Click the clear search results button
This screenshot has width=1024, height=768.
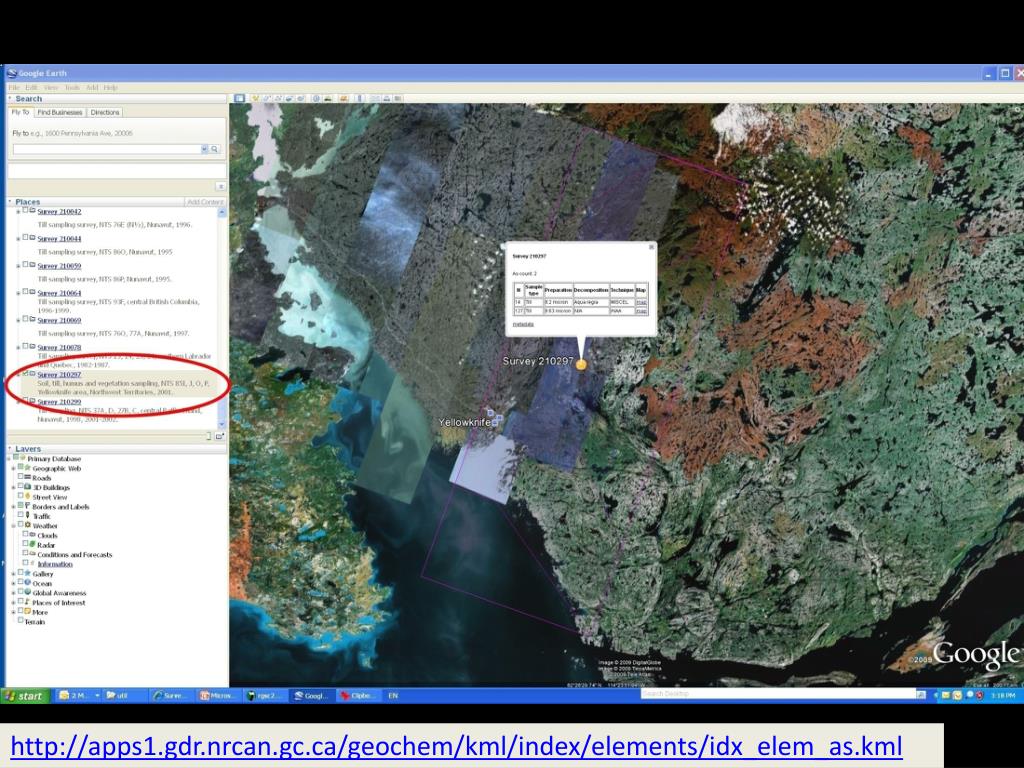pyautogui.click(x=220, y=187)
